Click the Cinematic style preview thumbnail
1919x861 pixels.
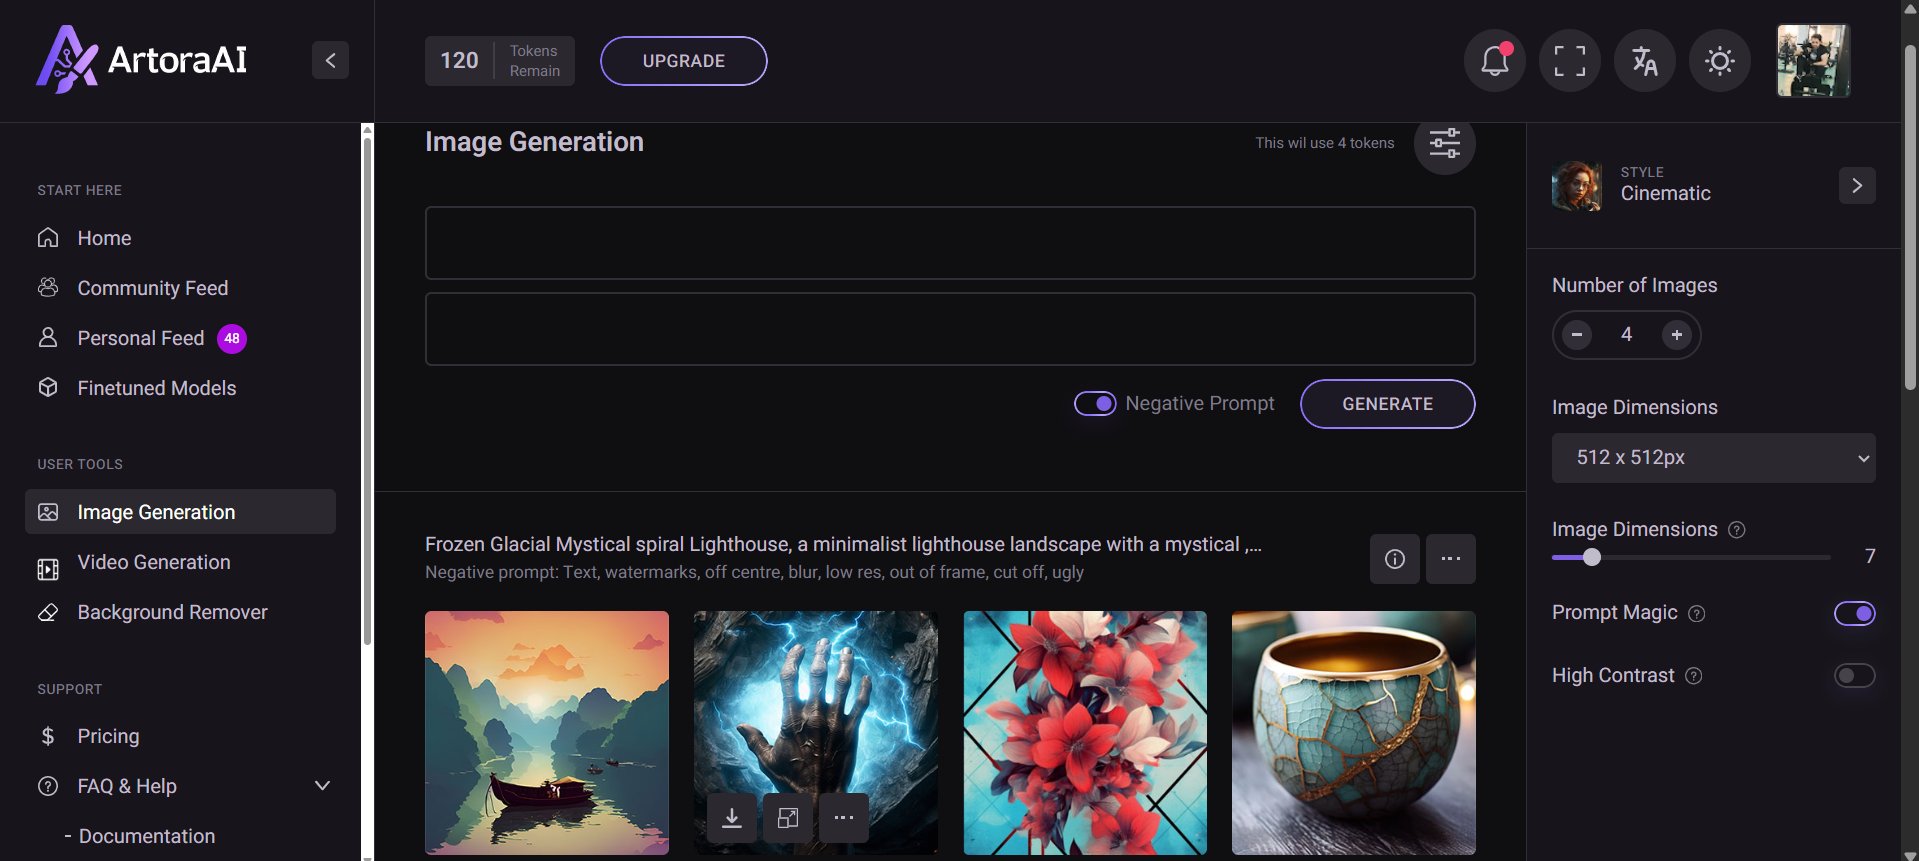(x=1576, y=185)
